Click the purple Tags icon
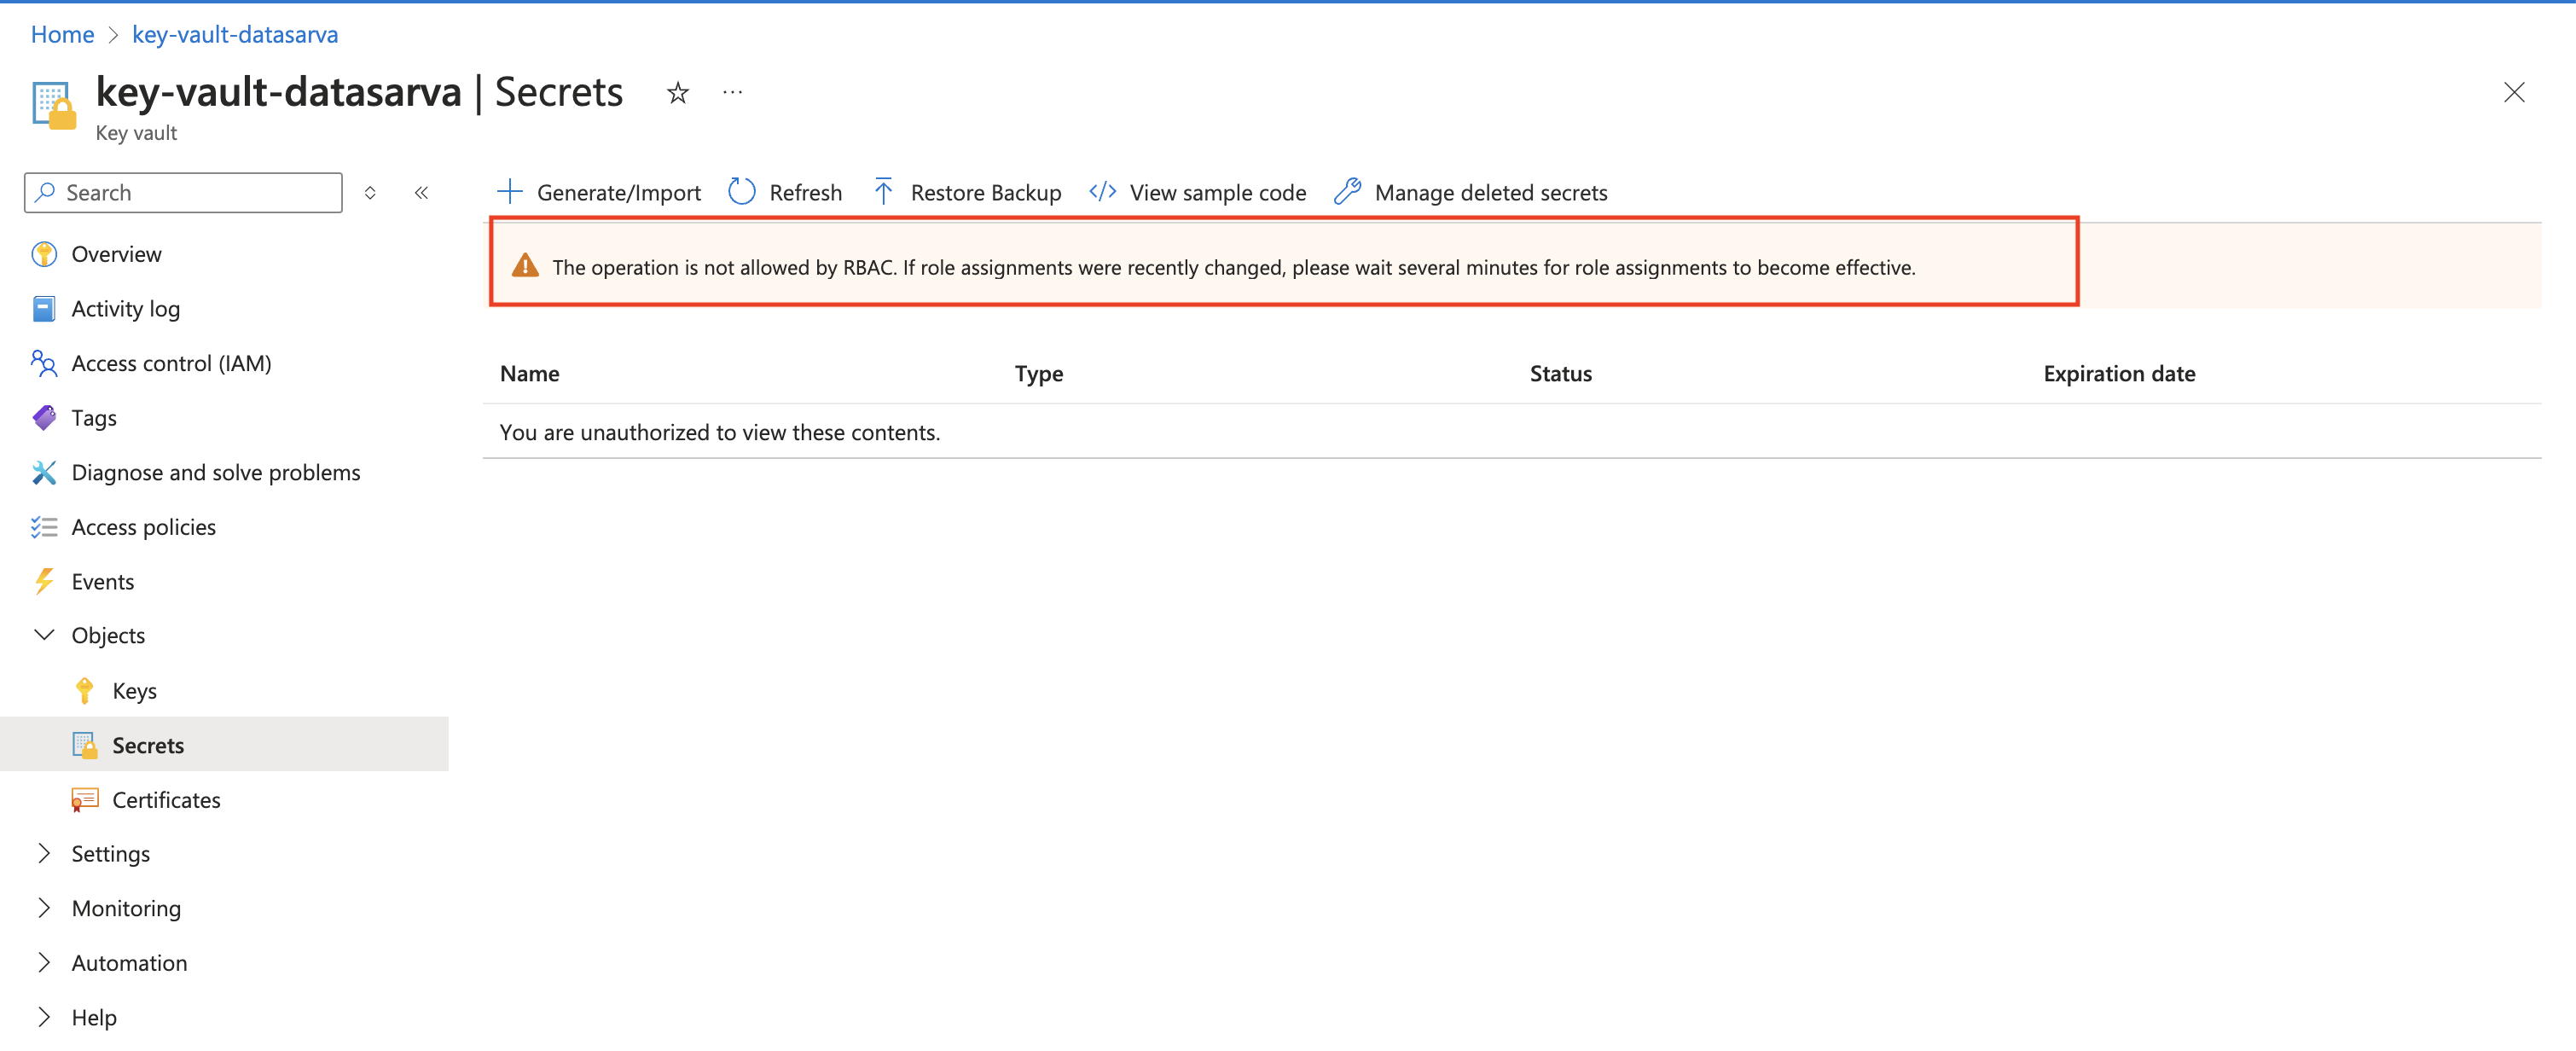The height and width of the screenshot is (1051, 2576). click(x=44, y=418)
